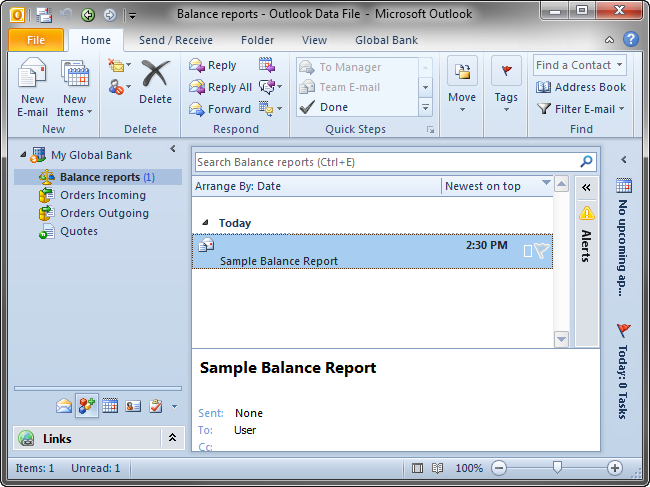Open the Address Book

pyautogui.click(x=581, y=87)
